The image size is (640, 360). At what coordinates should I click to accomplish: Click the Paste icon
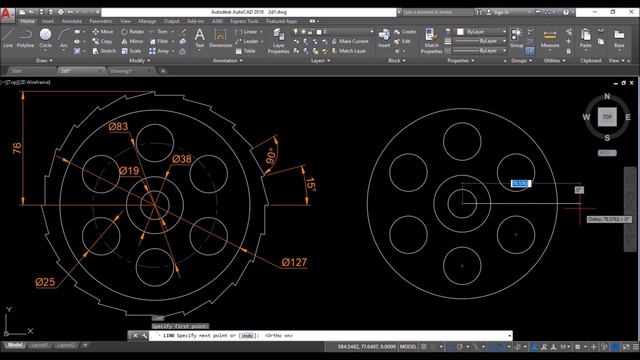pos(585,38)
